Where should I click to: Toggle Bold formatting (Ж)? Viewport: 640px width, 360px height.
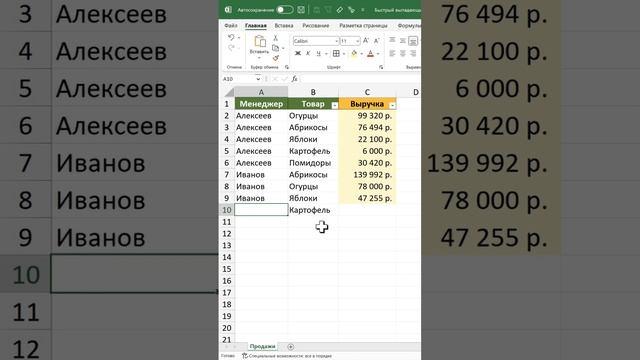coord(298,53)
